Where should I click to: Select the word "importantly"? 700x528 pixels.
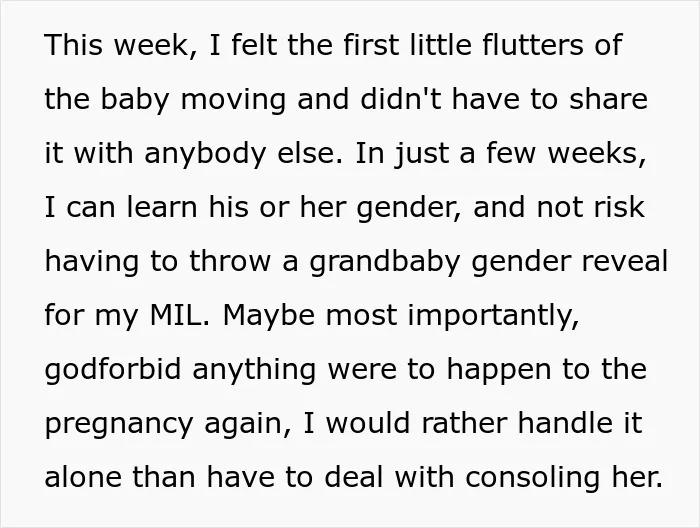(x=491, y=317)
